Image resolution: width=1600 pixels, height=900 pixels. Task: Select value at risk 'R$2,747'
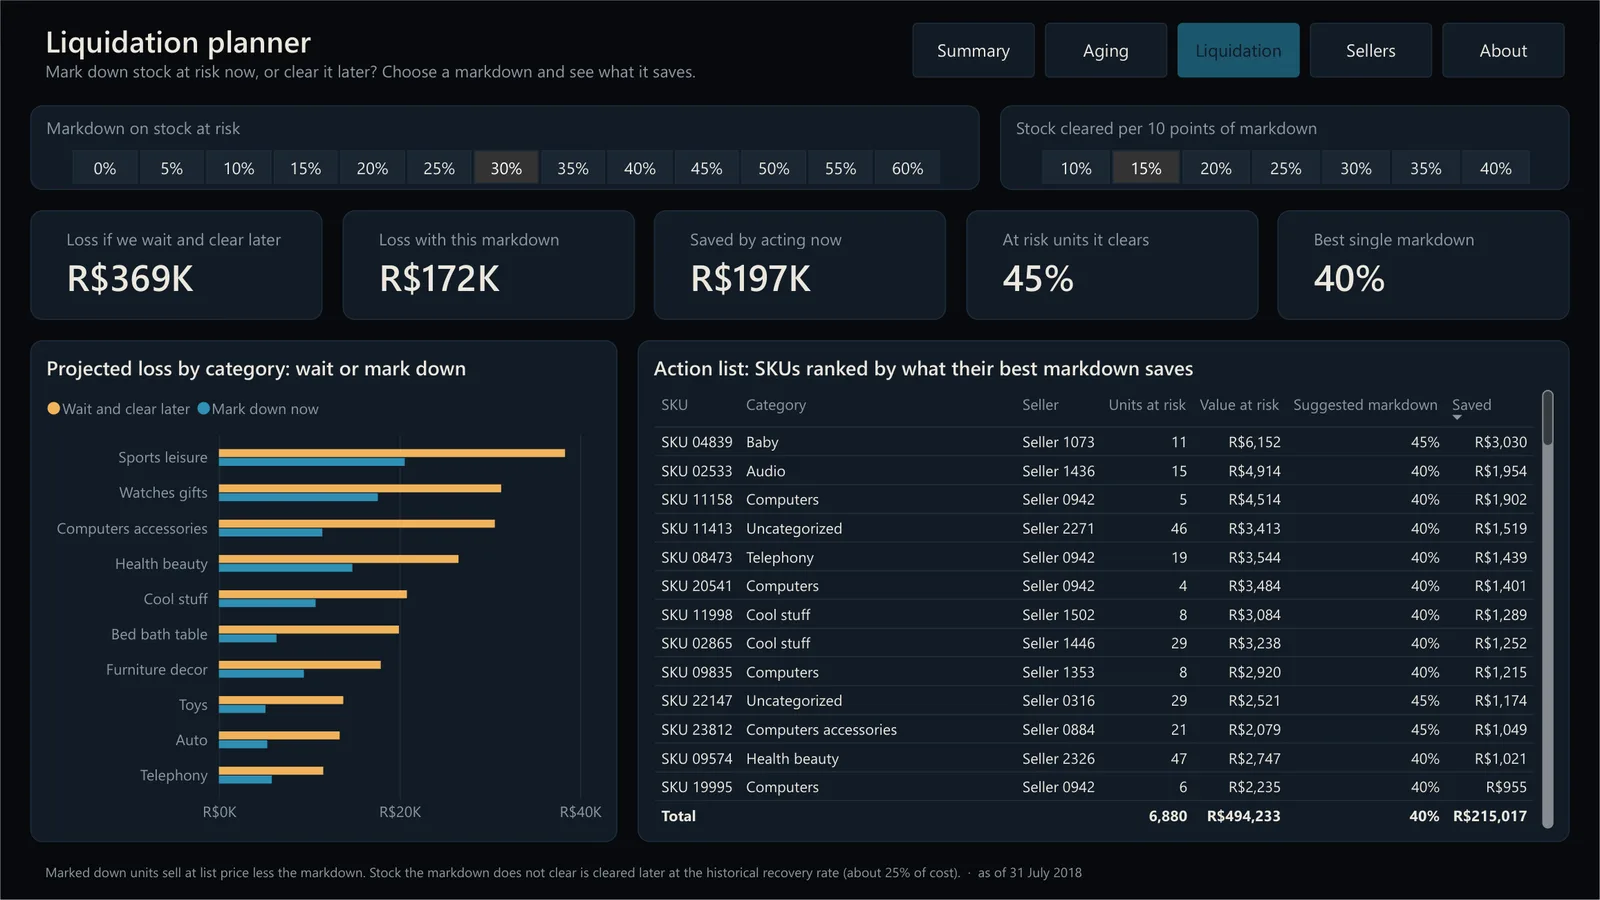click(x=1254, y=759)
